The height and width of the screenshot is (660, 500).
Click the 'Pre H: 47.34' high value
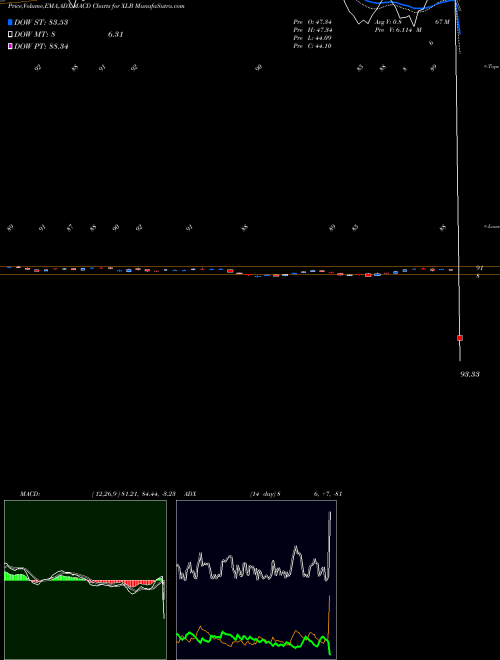click(313, 30)
